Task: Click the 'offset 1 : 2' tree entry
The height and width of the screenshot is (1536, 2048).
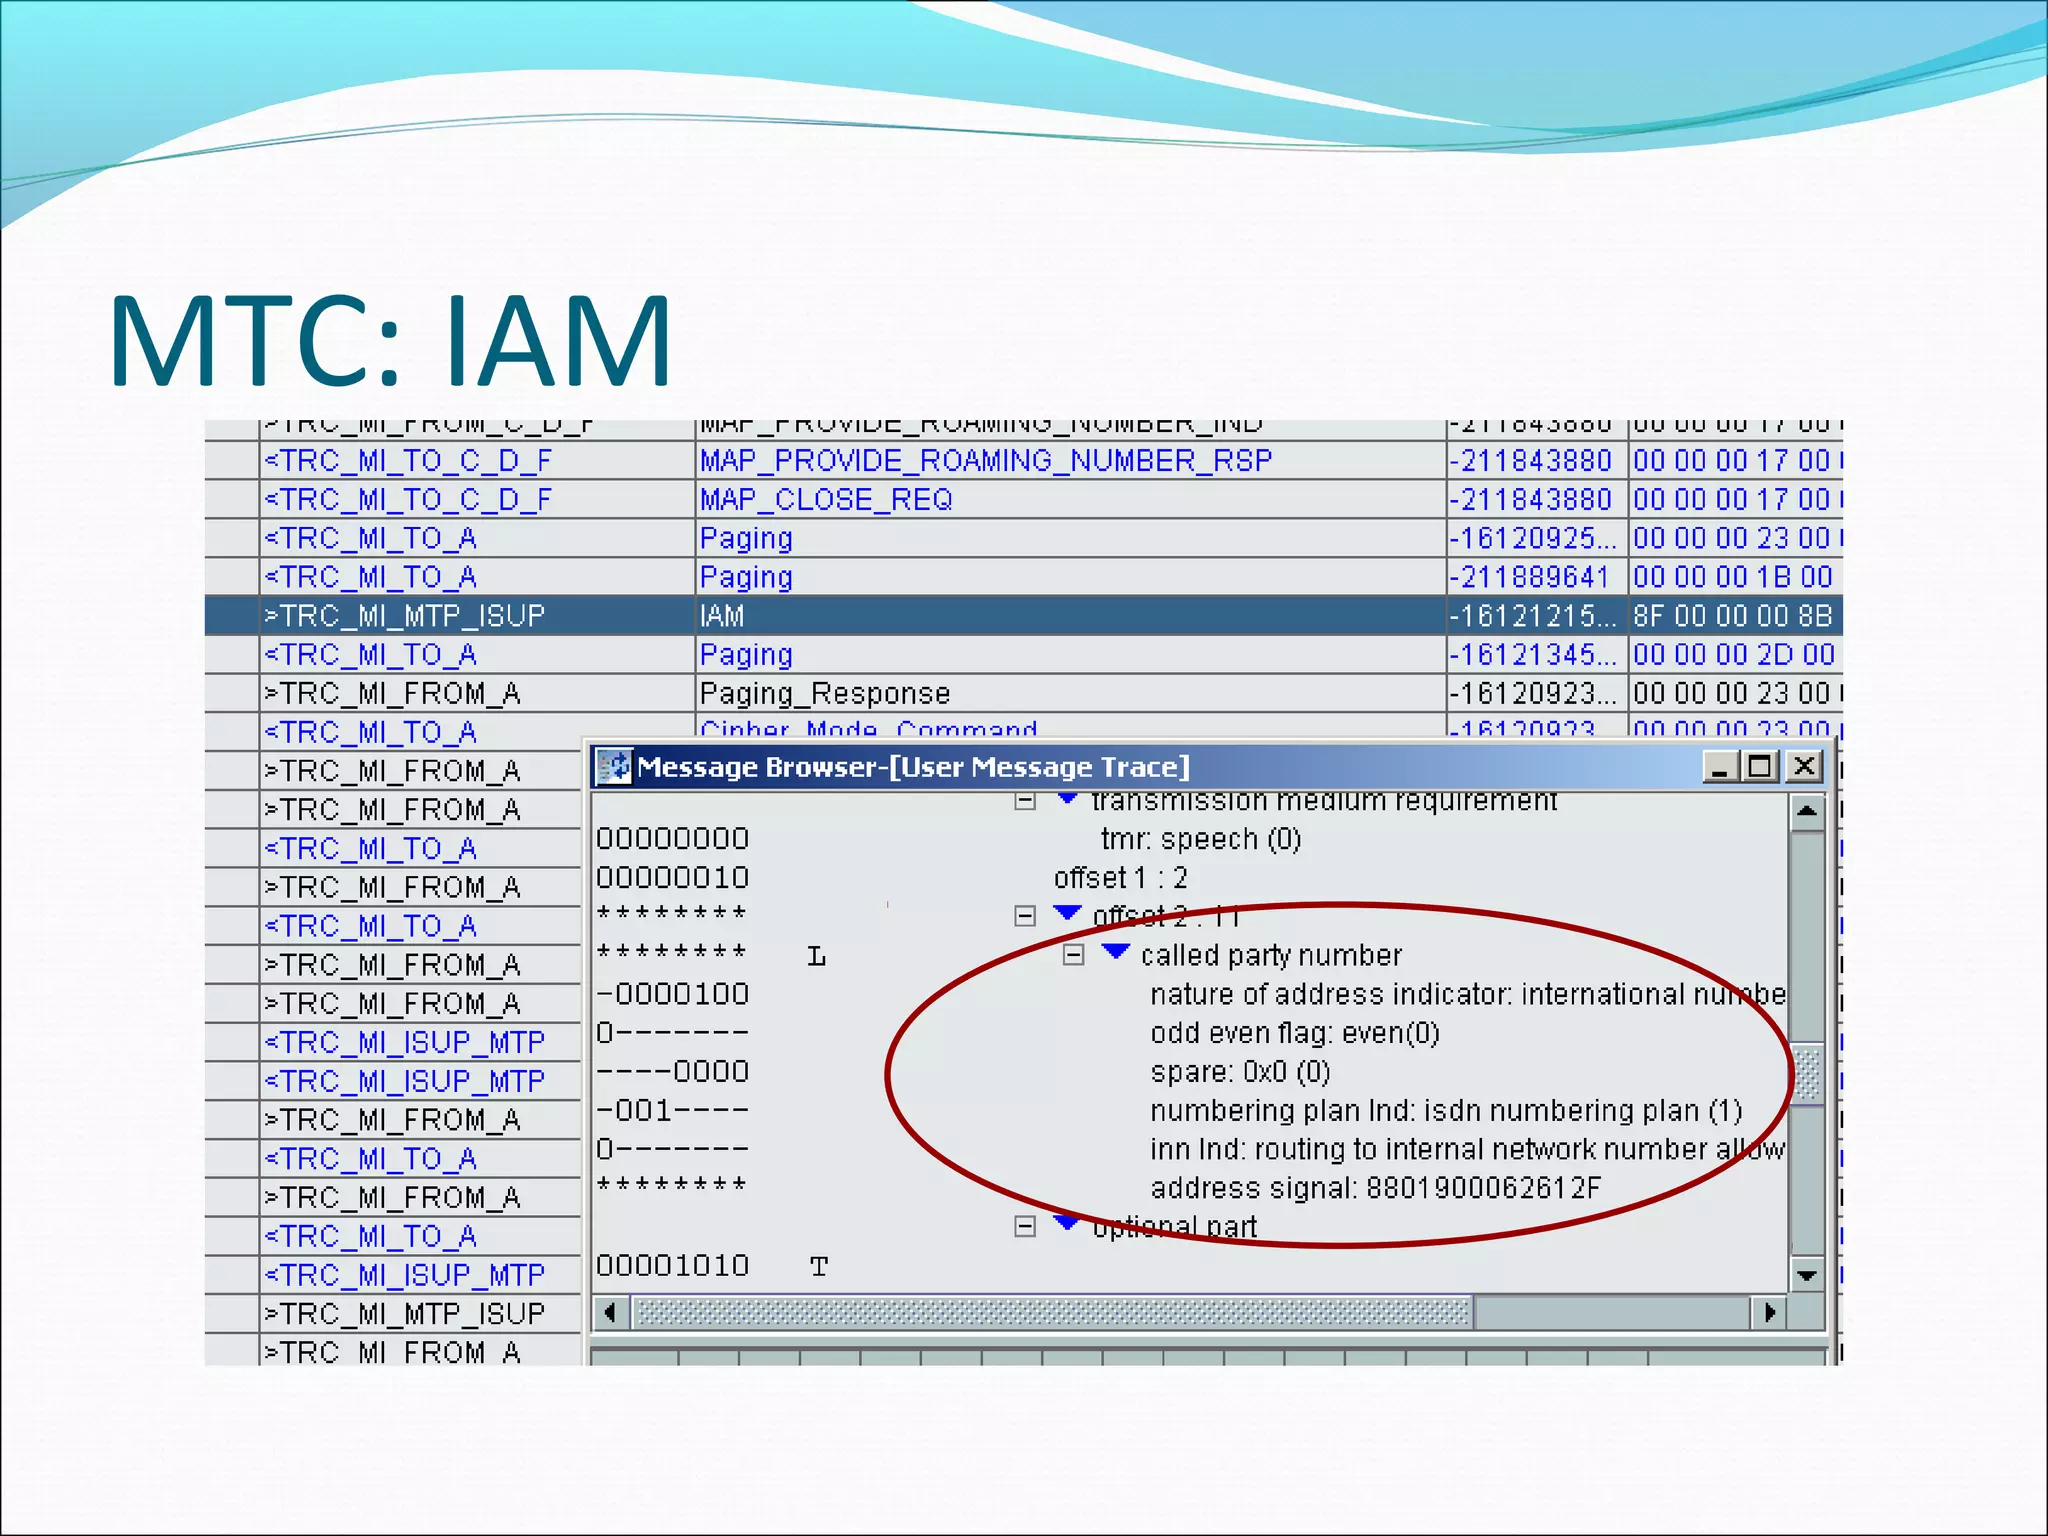Action: click(x=1120, y=878)
